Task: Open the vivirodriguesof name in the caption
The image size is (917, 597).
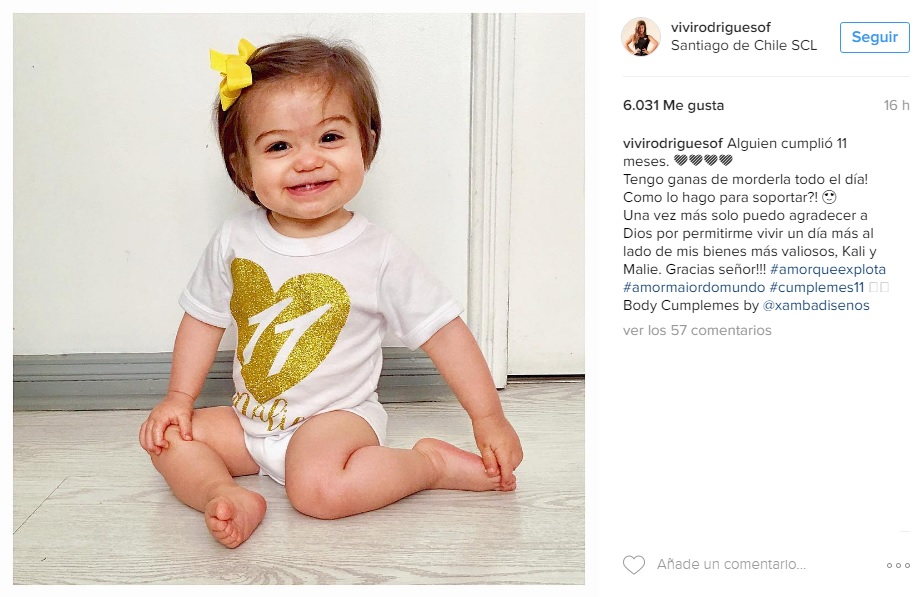Action: pyautogui.click(x=673, y=143)
